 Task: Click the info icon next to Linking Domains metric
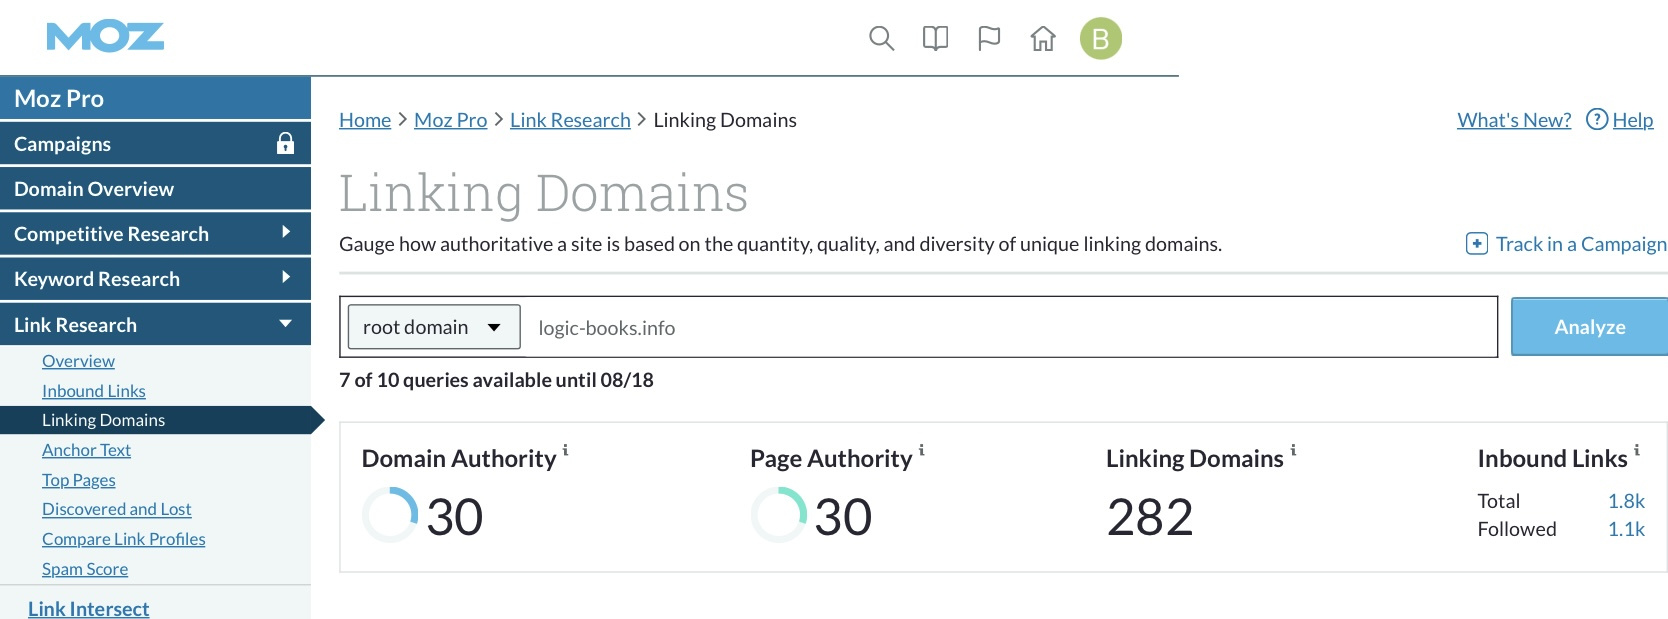(x=1293, y=450)
